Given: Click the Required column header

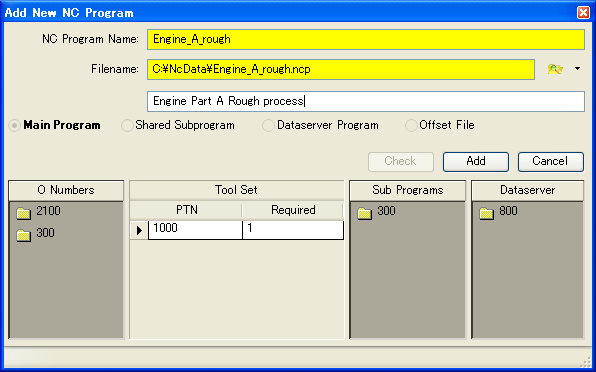Looking at the screenshot, I should pos(293,210).
